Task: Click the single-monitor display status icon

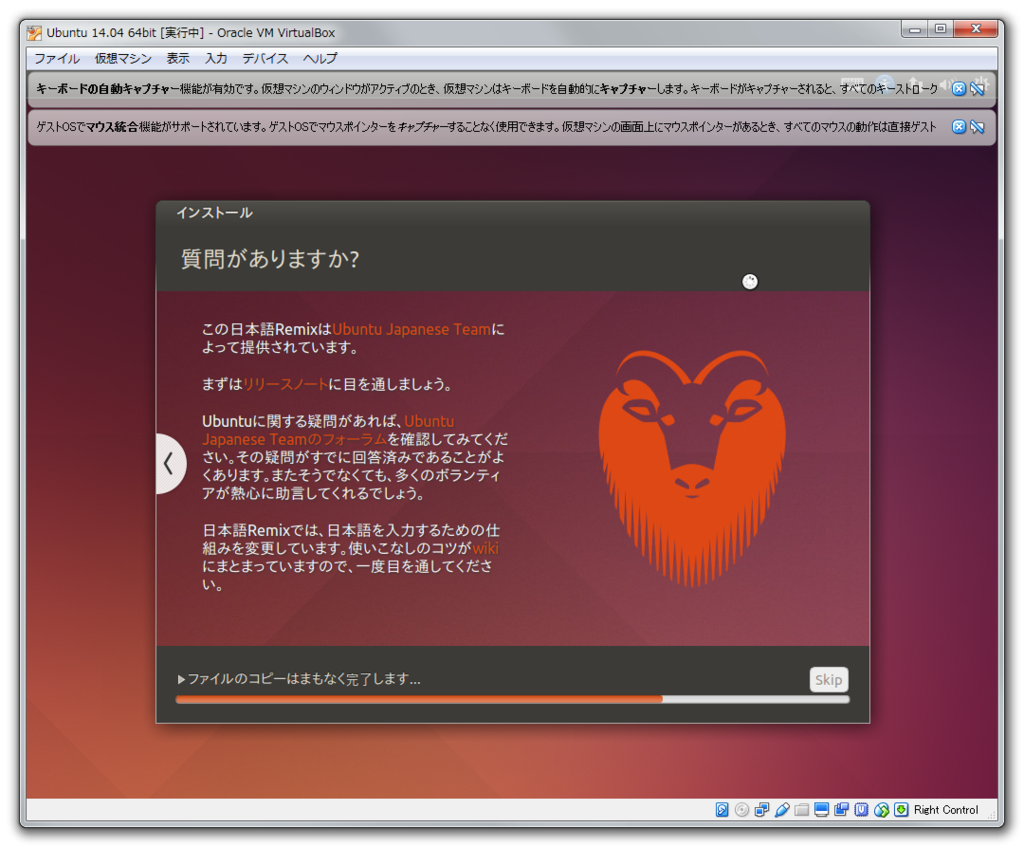Action: point(822,810)
